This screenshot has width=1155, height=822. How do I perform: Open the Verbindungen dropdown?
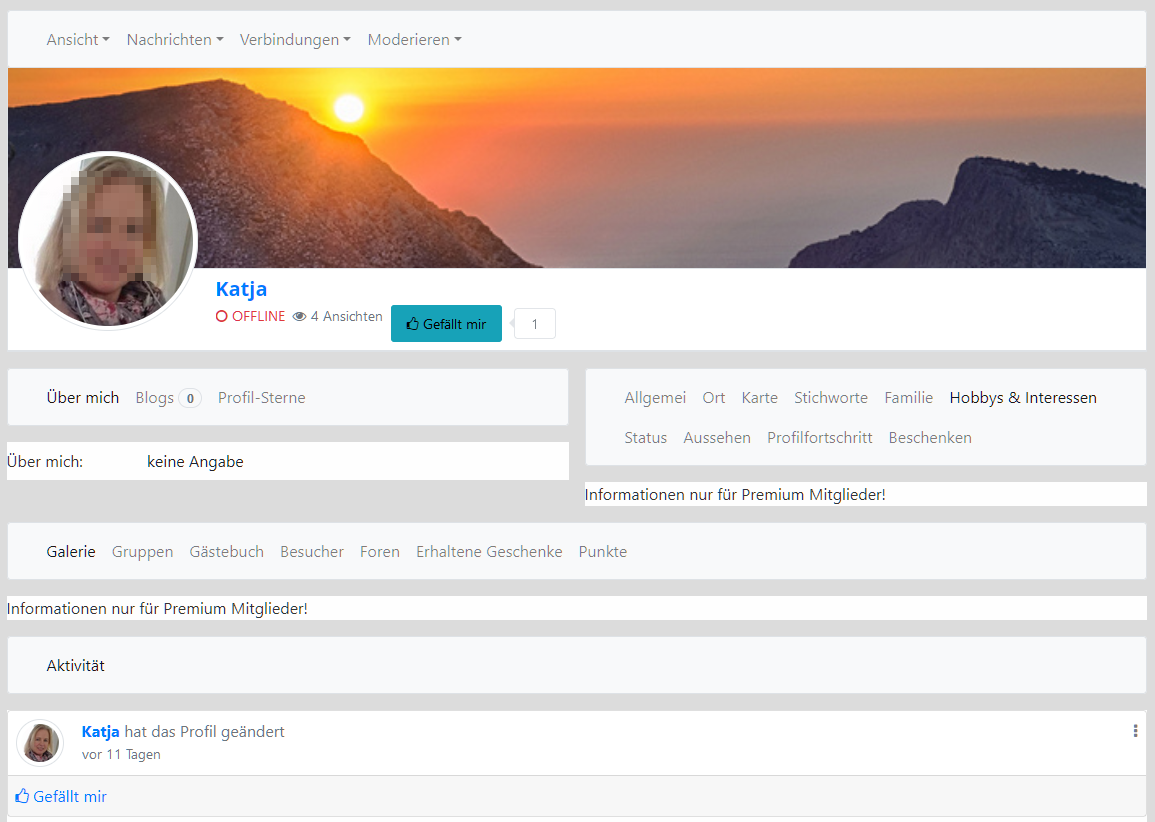[x=295, y=40]
